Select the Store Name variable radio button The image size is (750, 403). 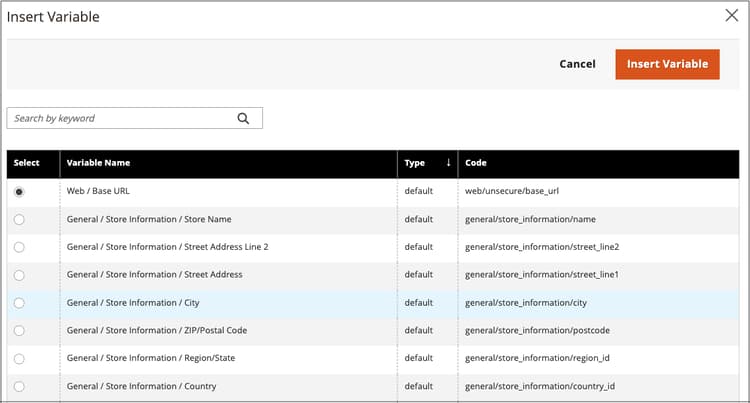point(19,219)
